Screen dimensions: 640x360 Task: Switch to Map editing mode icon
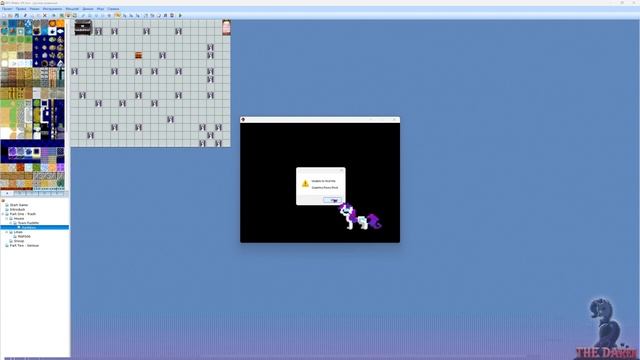click(x=62, y=16)
